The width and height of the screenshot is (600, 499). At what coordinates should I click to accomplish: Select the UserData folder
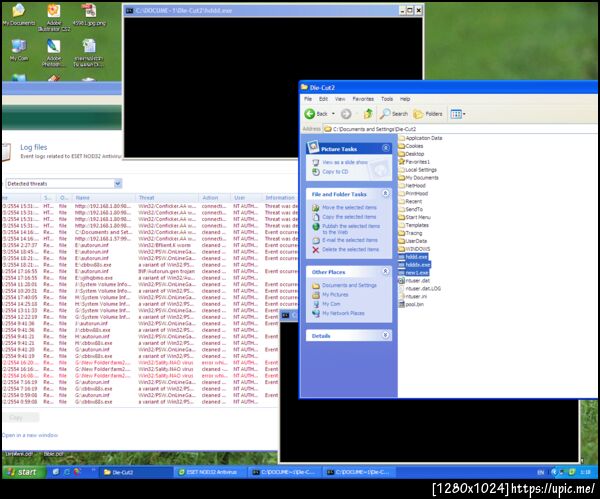point(413,241)
